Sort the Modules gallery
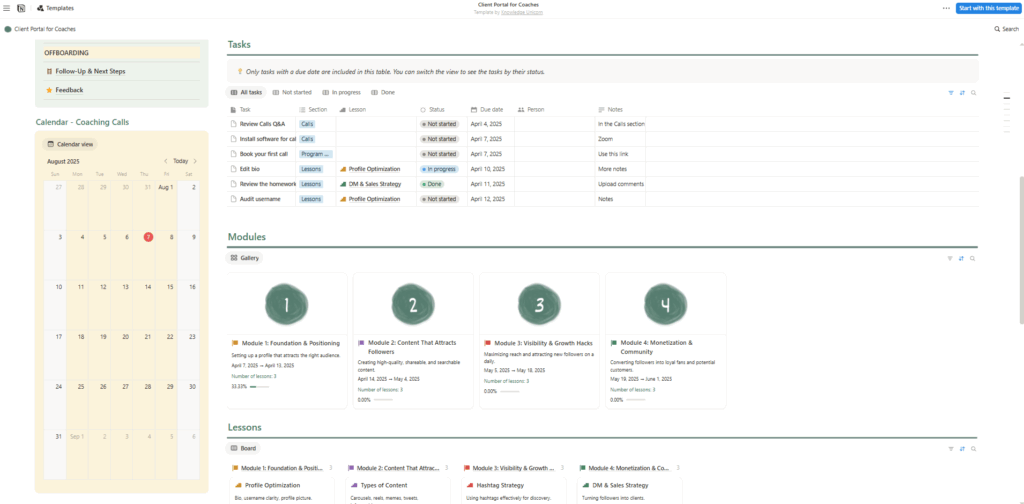 coord(961,258)
